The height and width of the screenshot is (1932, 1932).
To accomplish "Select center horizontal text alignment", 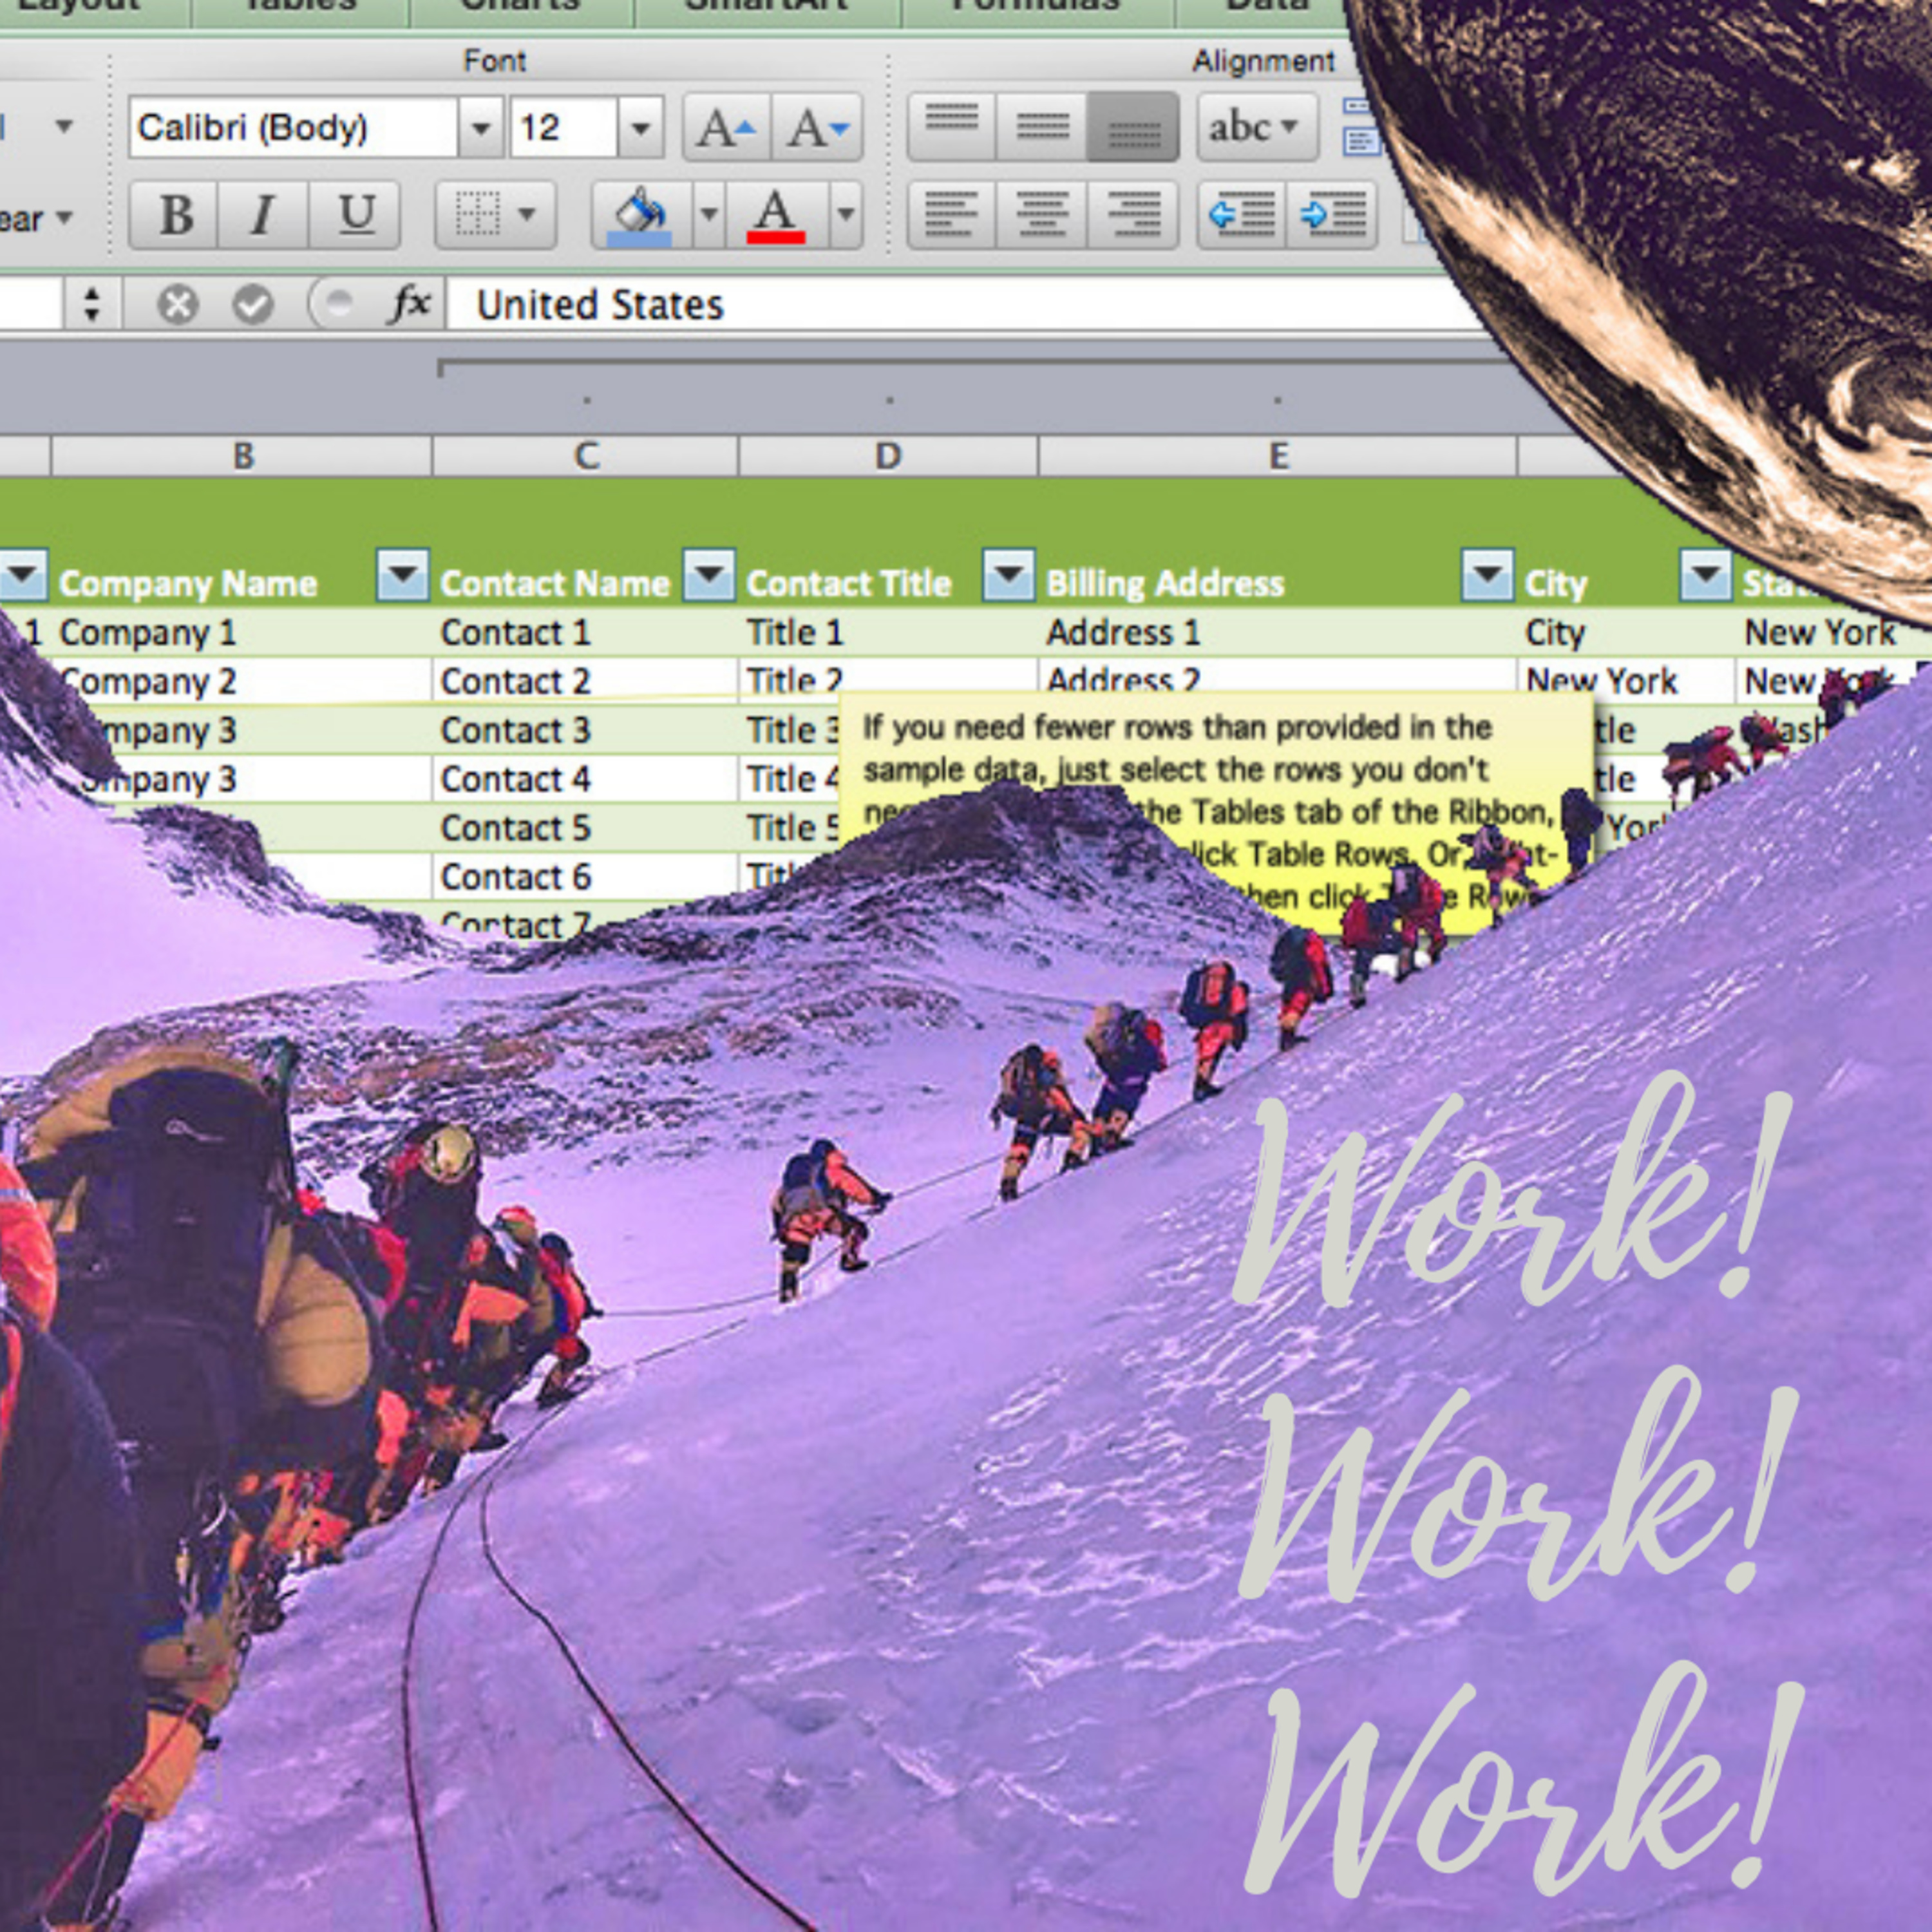I will (1041, 215).
